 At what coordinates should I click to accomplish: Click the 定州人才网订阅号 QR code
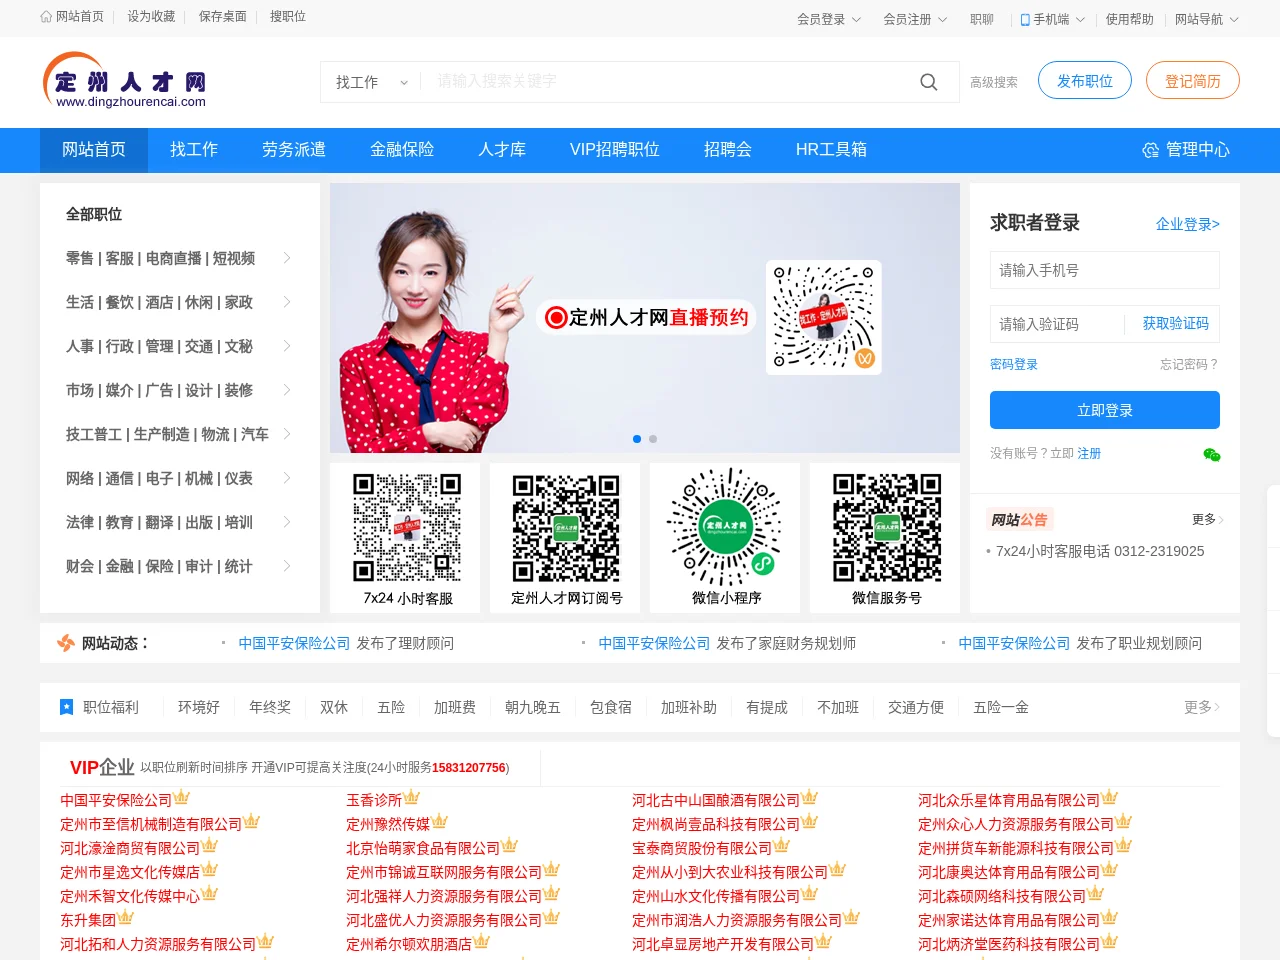tap(566, 528)
